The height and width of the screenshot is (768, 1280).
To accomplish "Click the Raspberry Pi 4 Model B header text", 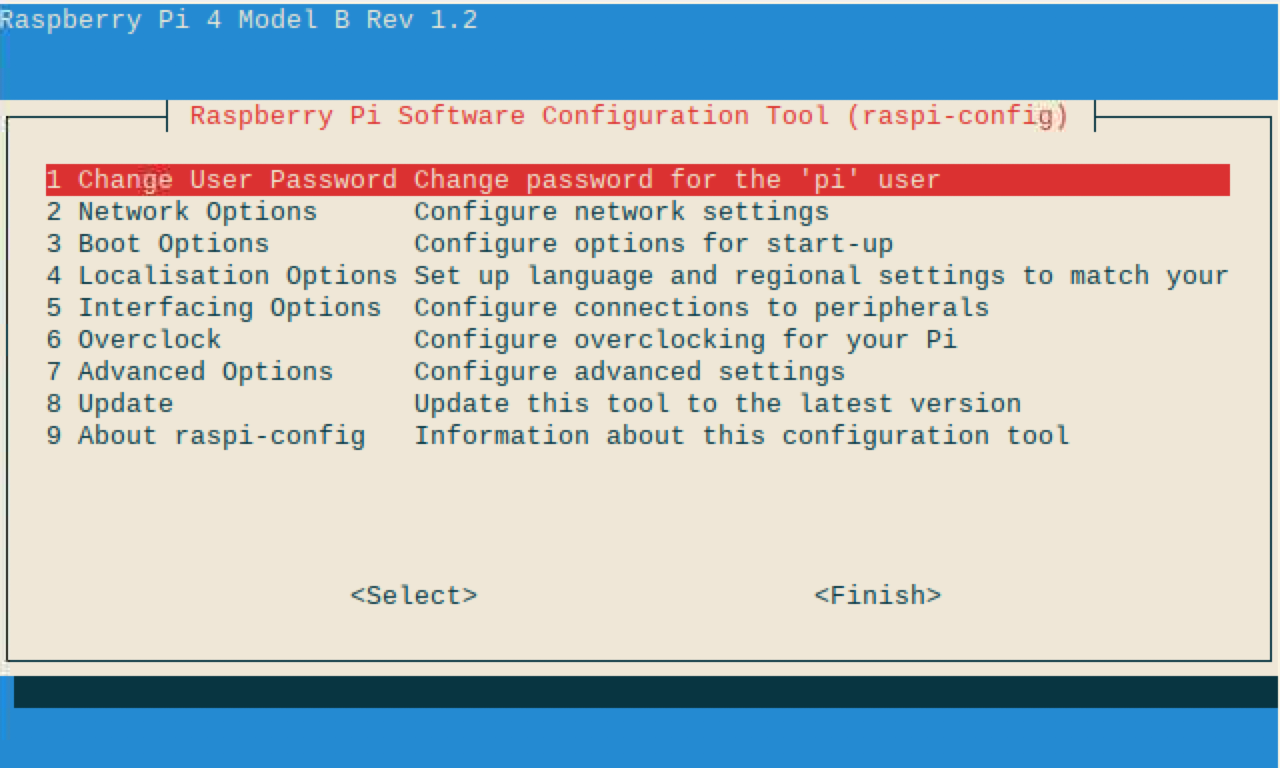I will [239, 20].
